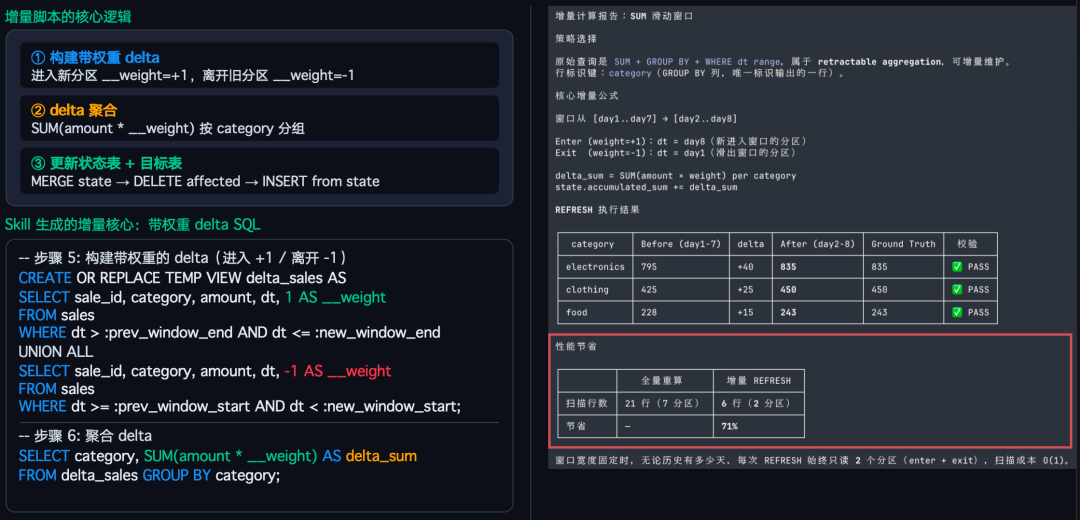Image resolution: width=1080 pixels, height=520 pixels.
Task: Click the line "进入新分区 __weight=+1，离开旧分区 __weight=-1"
Action: [x=193, y=75]
